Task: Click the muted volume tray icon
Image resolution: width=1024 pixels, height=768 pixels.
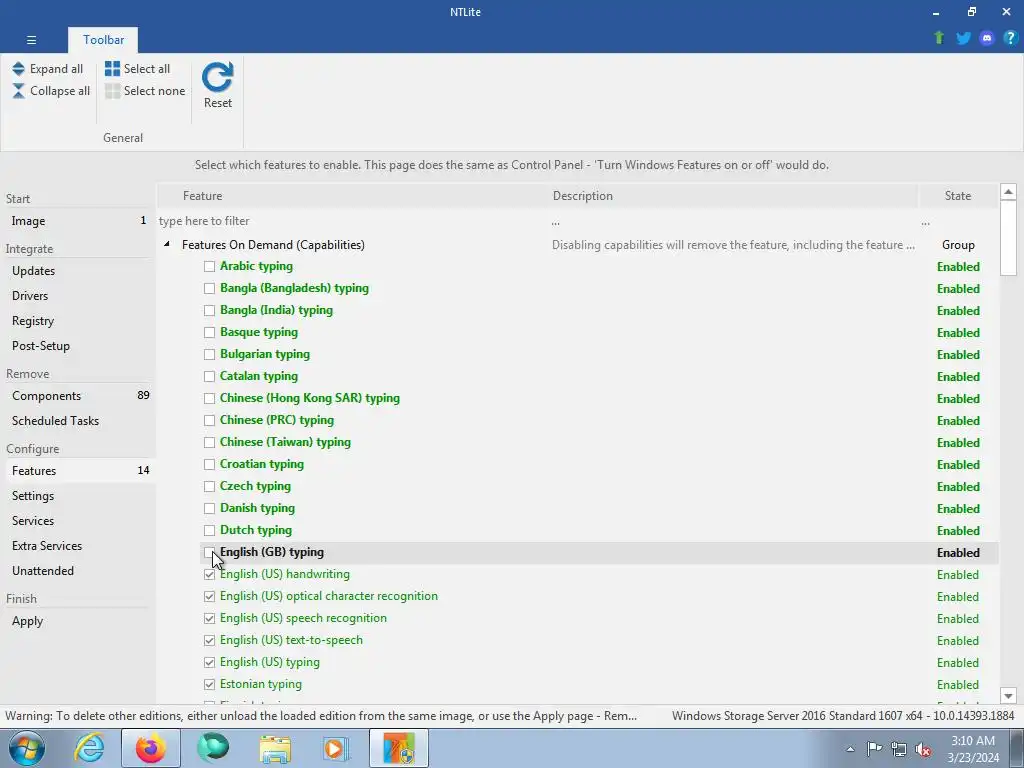Action: [923, 749]
